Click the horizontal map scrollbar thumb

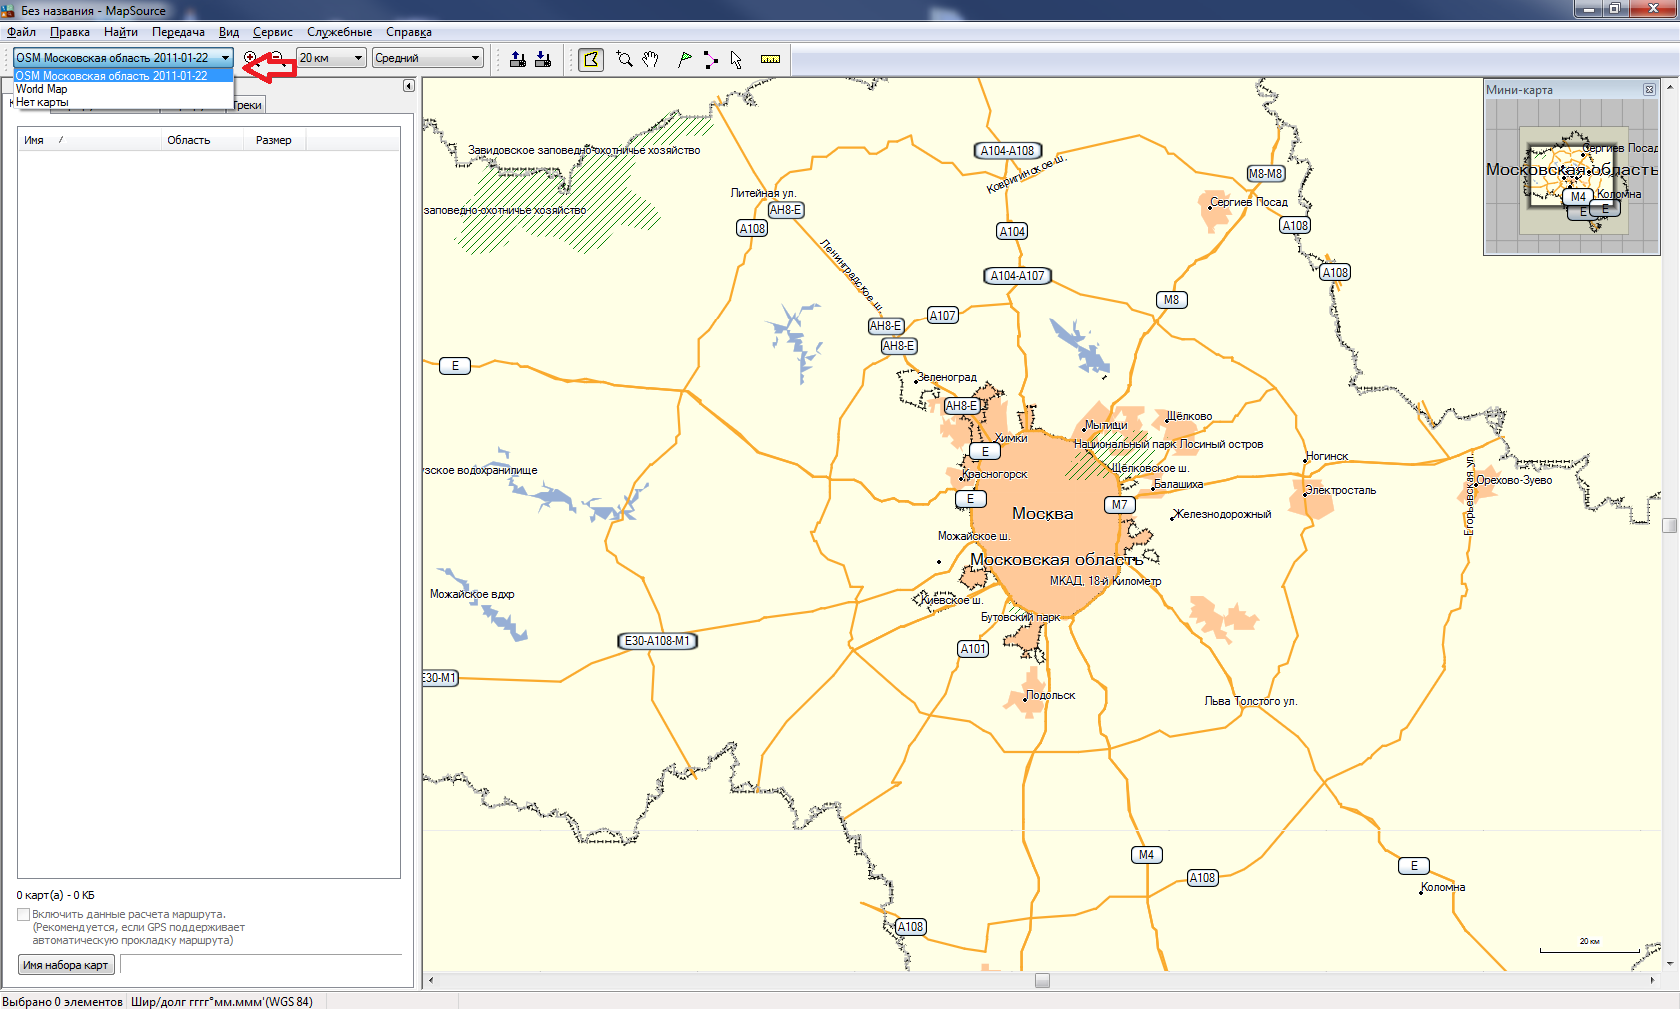pos(1042,981)
